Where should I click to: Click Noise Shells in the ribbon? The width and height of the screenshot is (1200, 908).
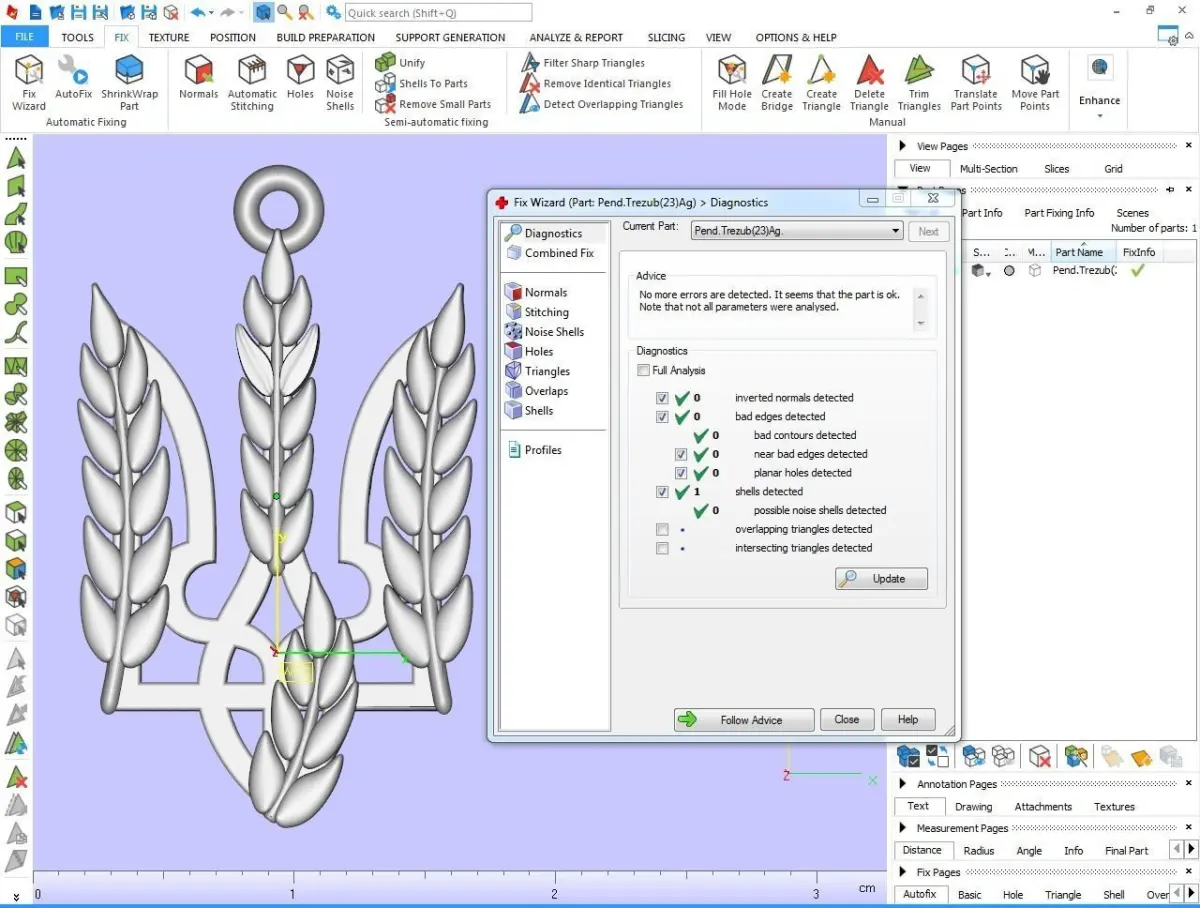(x=340, y=83)
